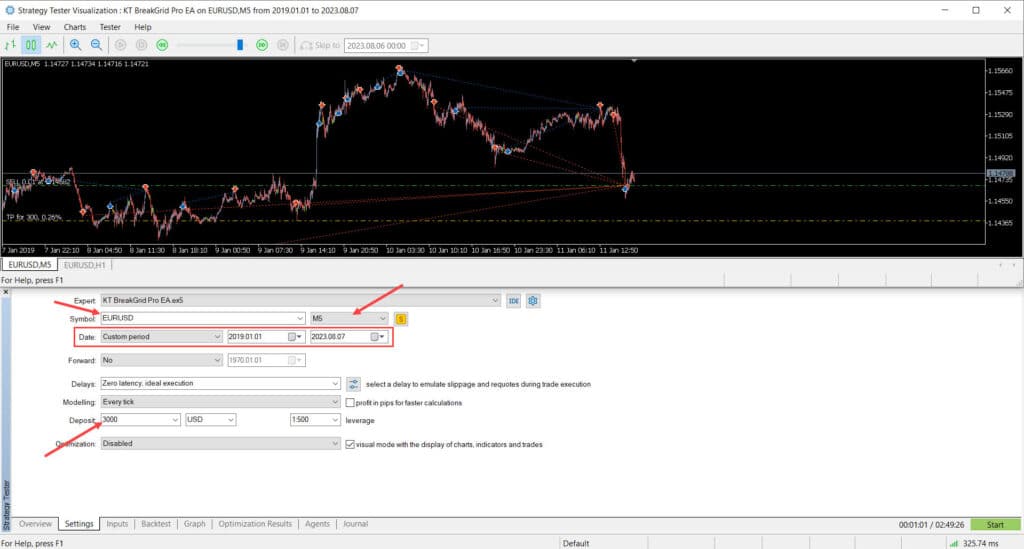Open expert in IDE editor

click(x=513, y=301)
